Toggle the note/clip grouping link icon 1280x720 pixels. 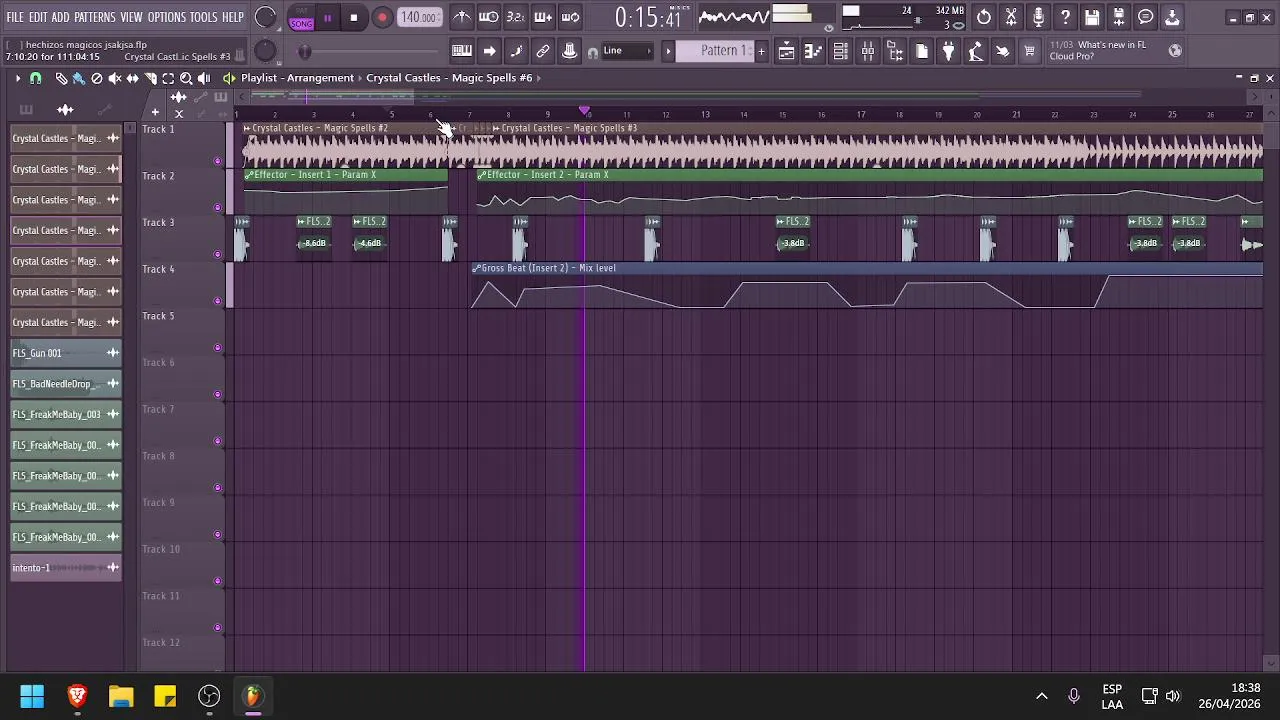pos(543,51)
